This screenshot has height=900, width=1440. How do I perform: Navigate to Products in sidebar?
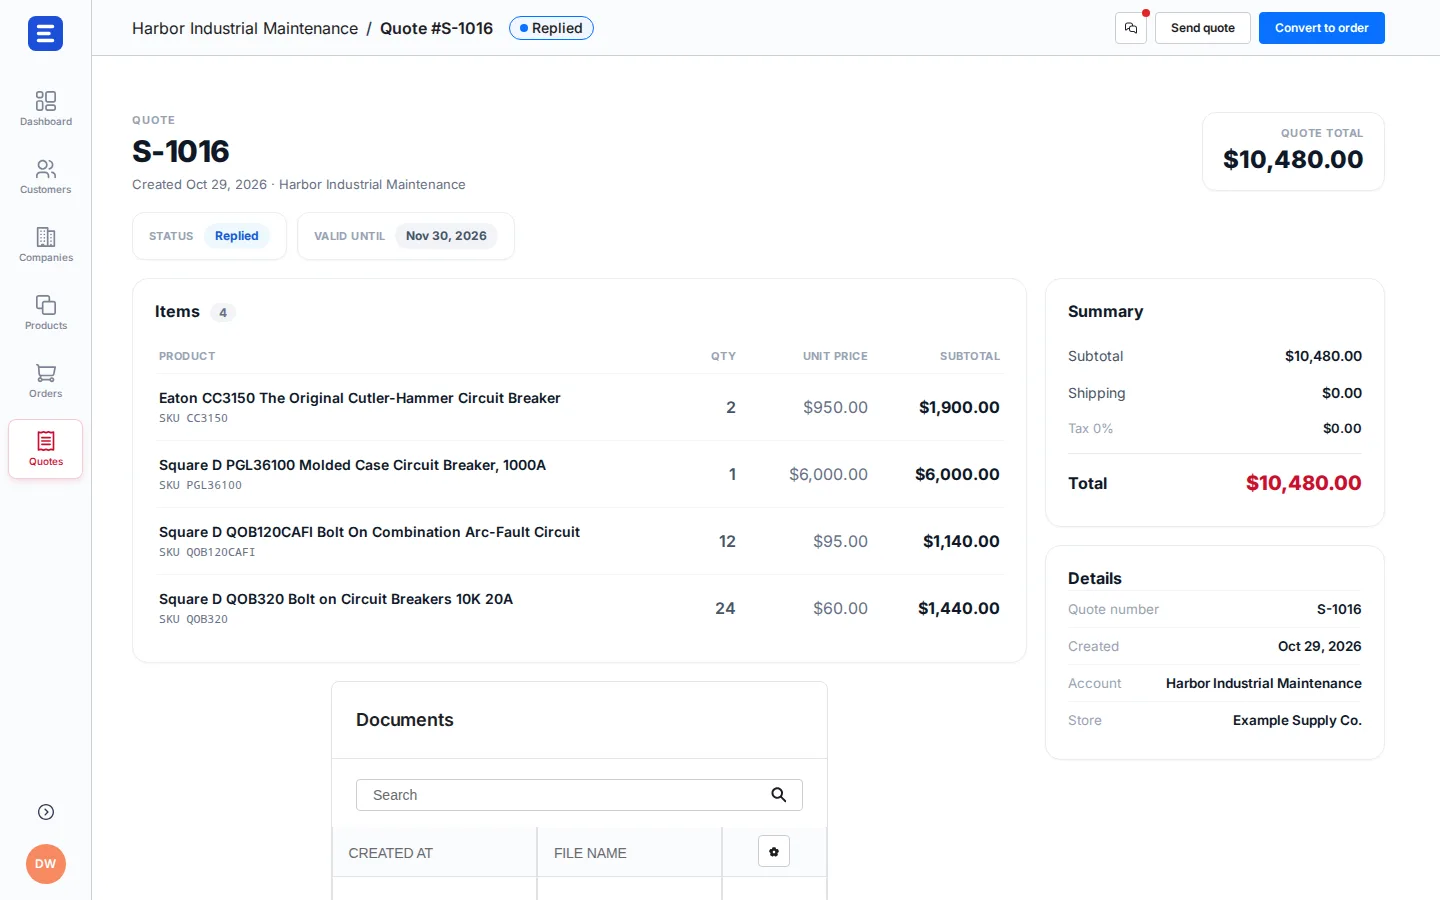point(46,313)
